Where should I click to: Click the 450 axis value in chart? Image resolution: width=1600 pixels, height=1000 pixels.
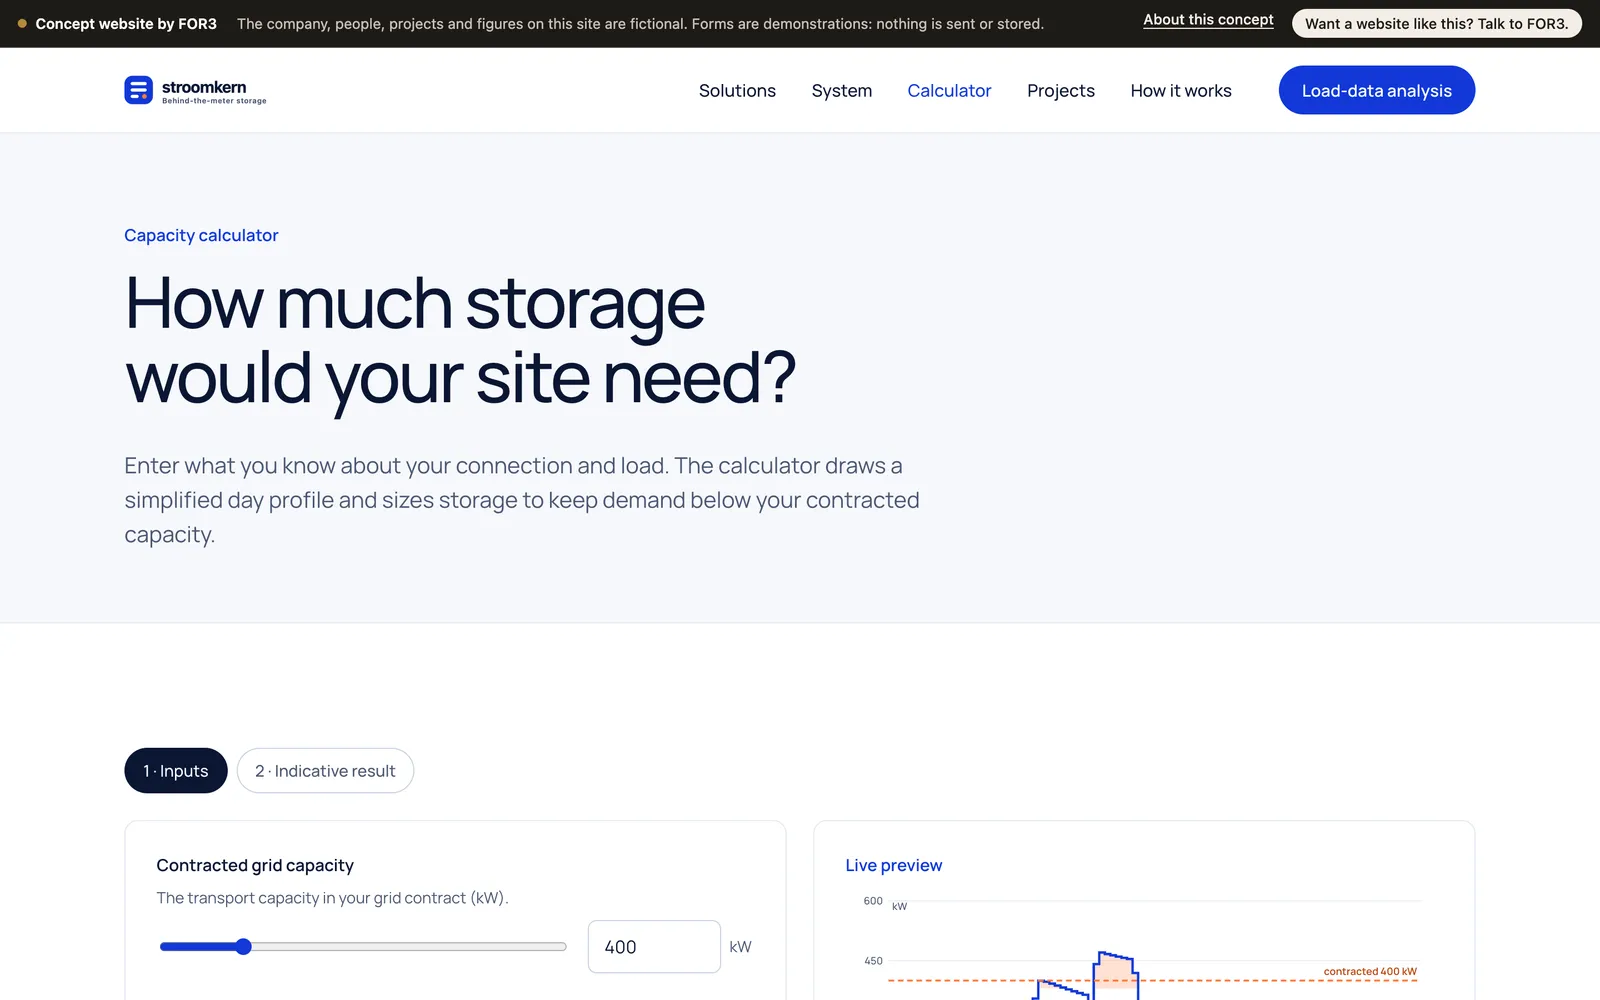coord(873,961)
